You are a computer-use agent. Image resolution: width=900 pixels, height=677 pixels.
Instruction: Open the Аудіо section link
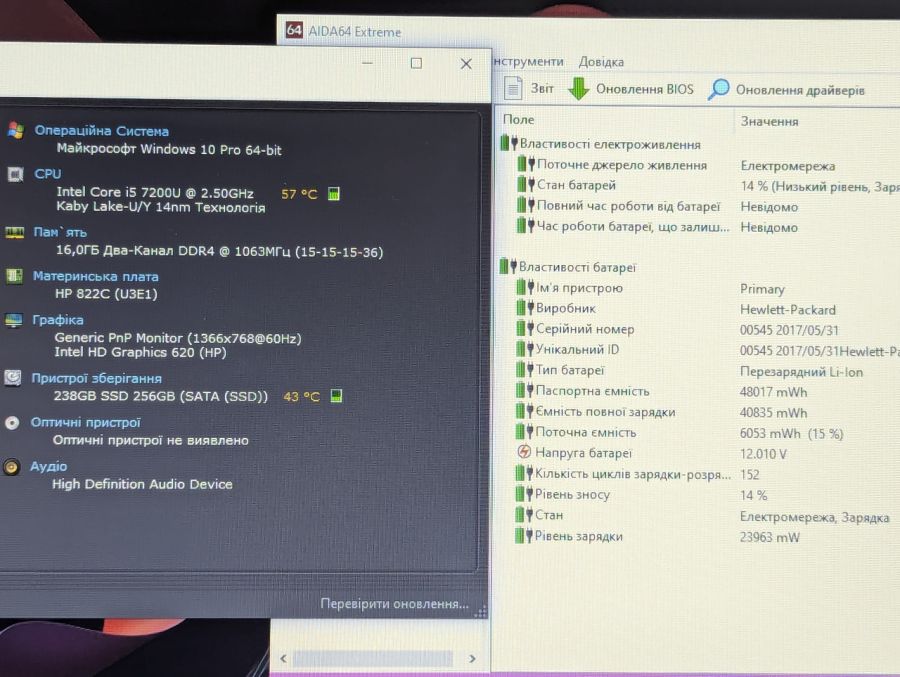49,466
